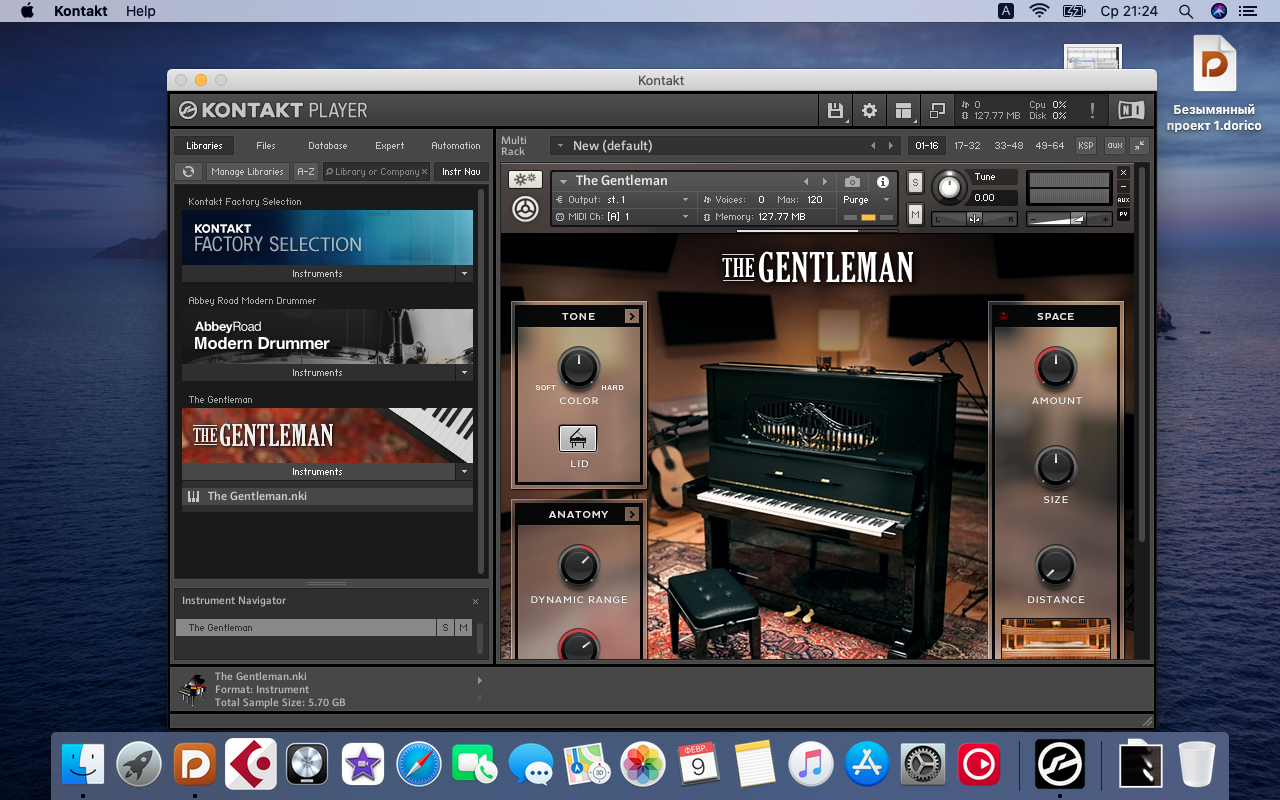Click the minimized view icon
Viewport: 1280px width, 800px height.
pos(937,110)
